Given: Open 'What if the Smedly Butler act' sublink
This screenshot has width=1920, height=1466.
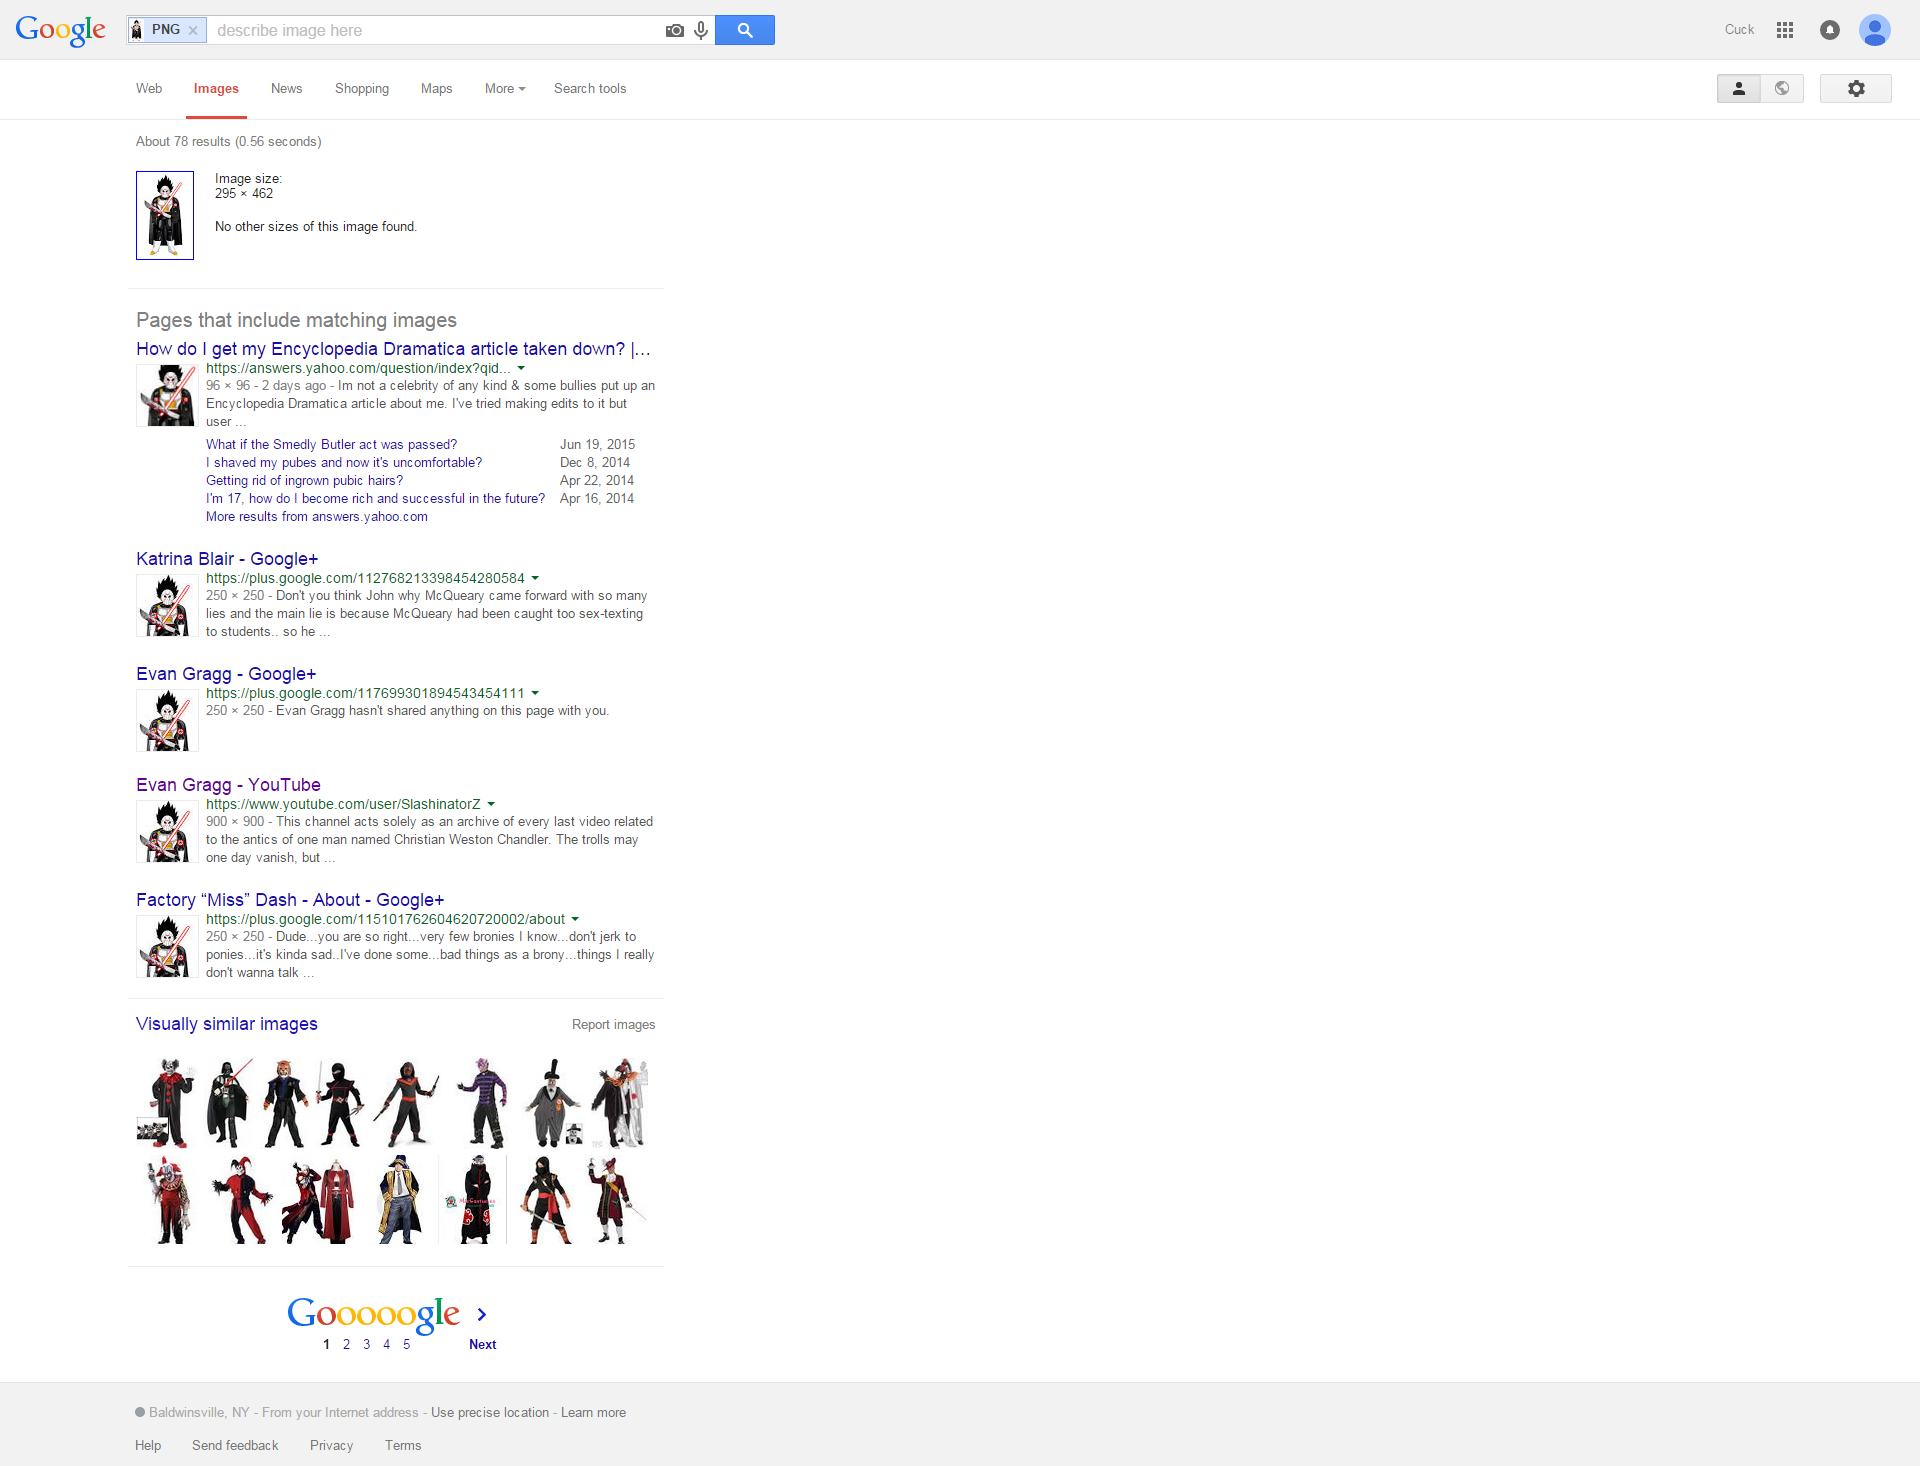Looking at the screenshot, I should click(331, 445).
